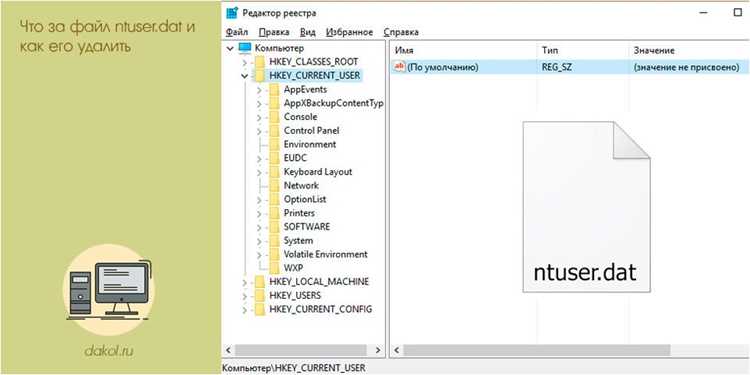Maximize the Registry Editor window
The height and width of the screenshot is (375, 750).
coord(737,13)
